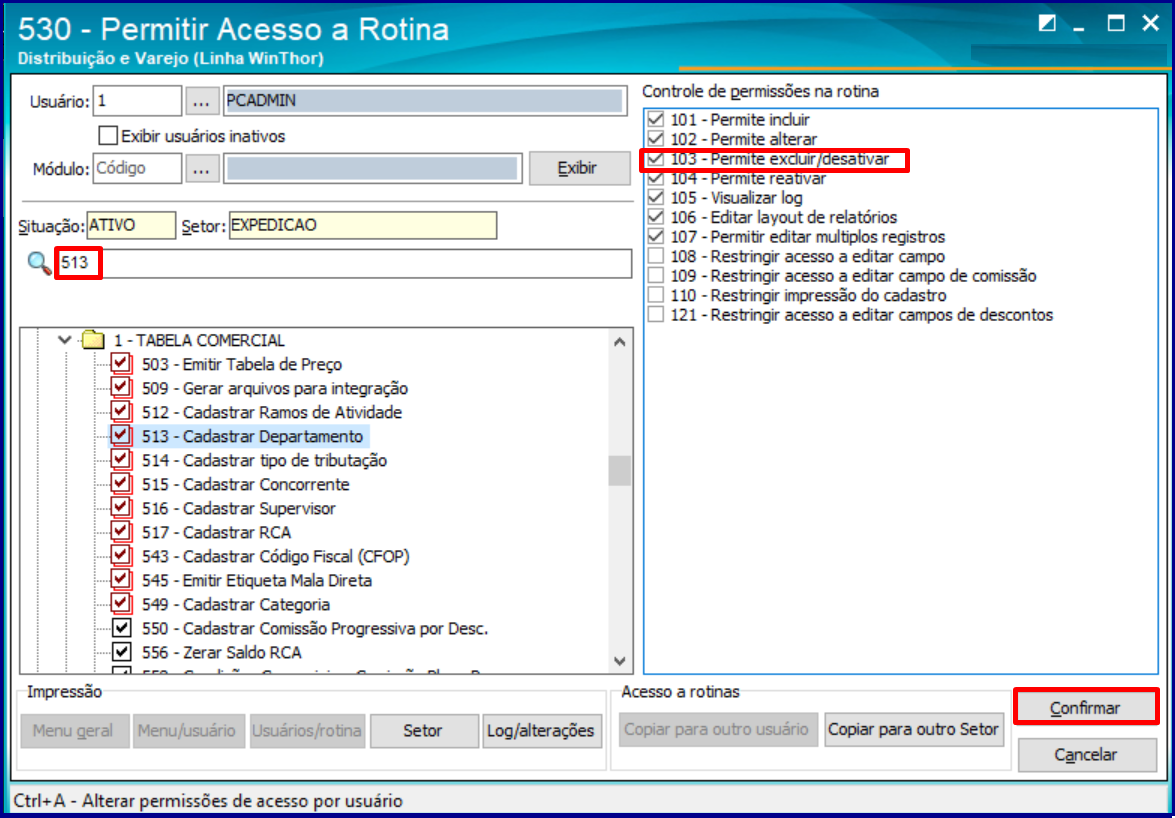1175x818 pixels.
Task: Check 109 - Restringir acesso campo de comissão
Action: pos(656,276)
